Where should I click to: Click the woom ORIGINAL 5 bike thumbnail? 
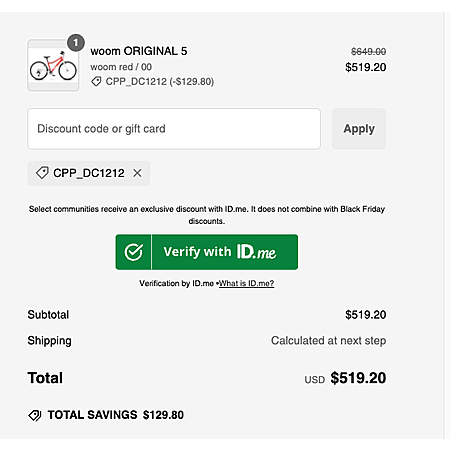point(53,65)
